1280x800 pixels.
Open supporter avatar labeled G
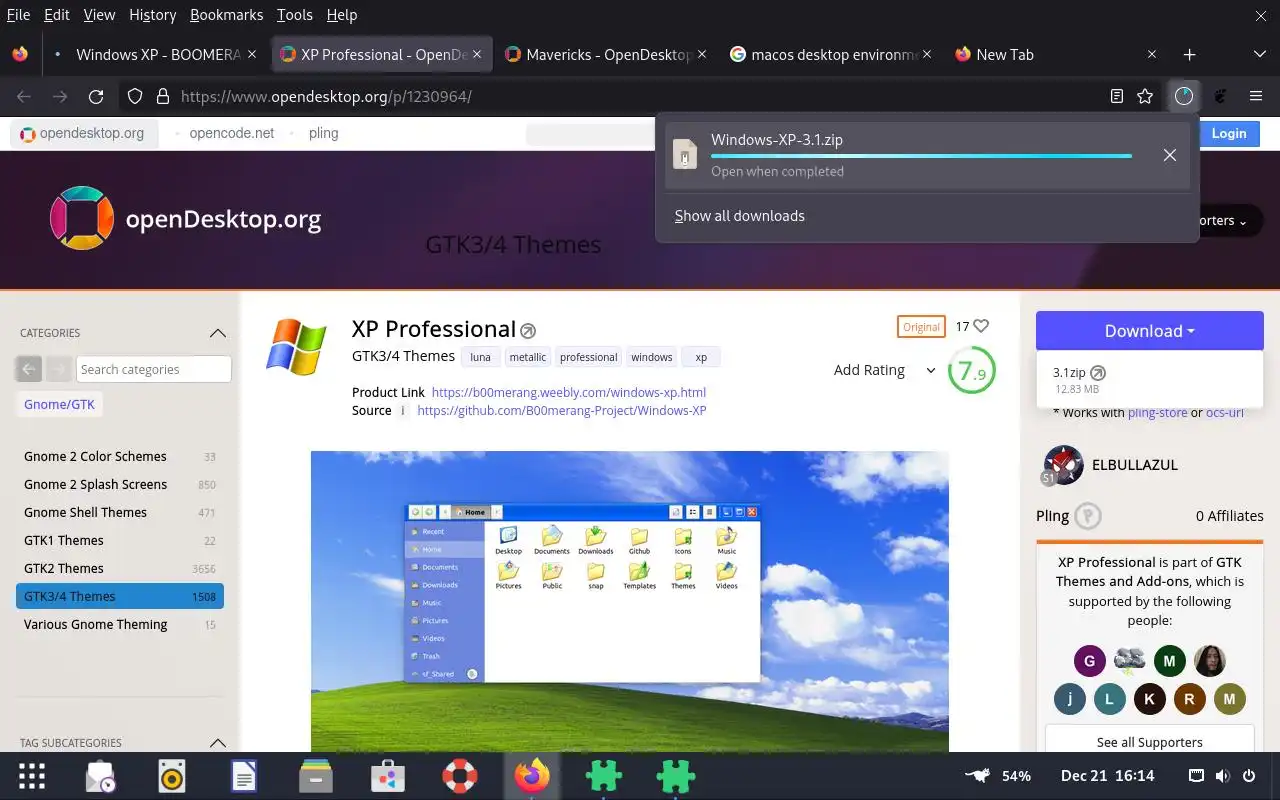point(1089,661)
